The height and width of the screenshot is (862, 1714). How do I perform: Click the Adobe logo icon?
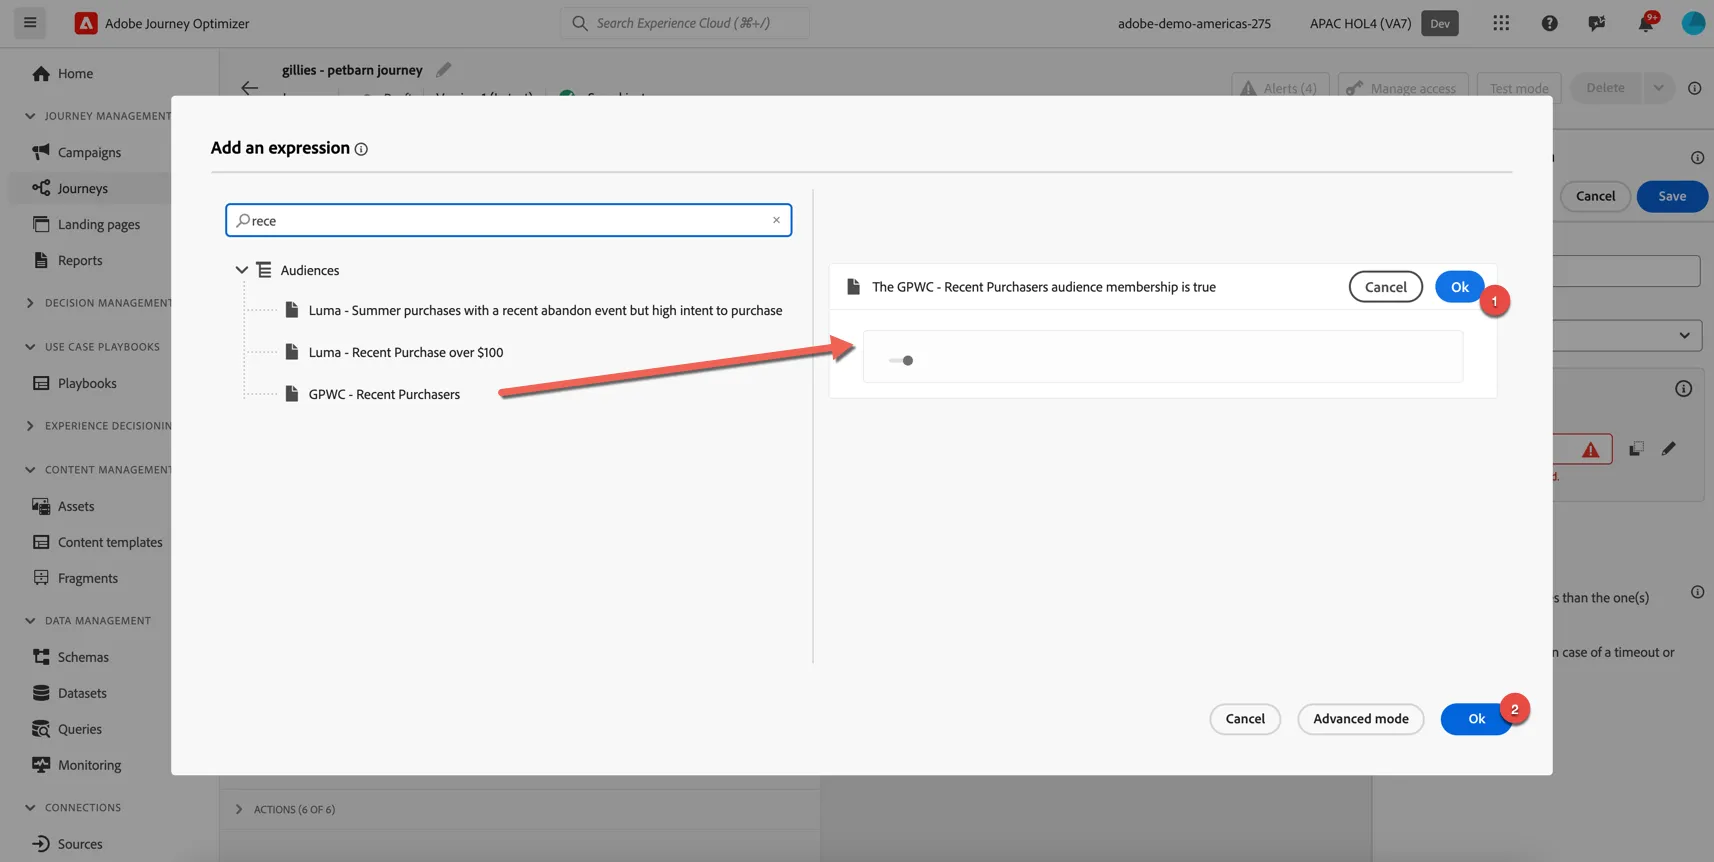[86, 23]
